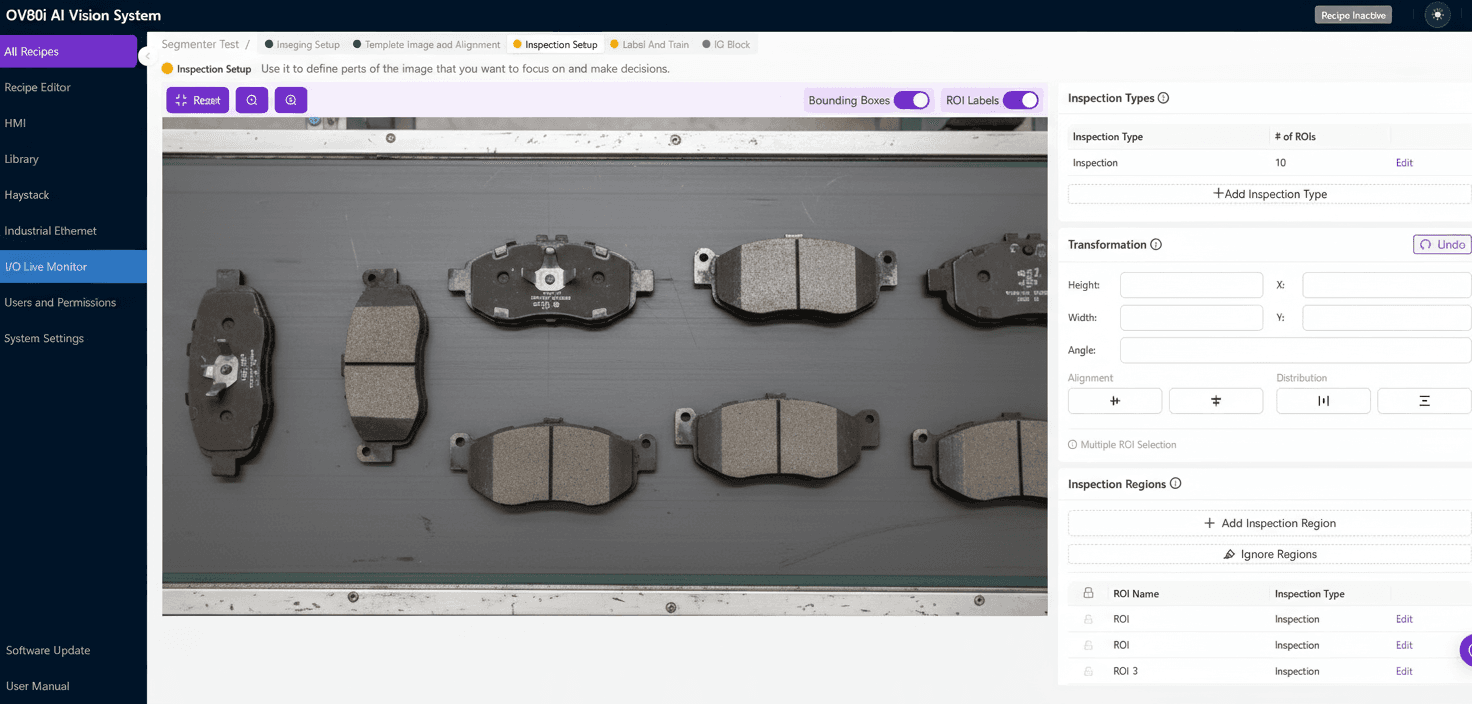Select the zoom in tool
Image resolution: width=1472 pixels, height=704 pixels.
click(251, 100)
